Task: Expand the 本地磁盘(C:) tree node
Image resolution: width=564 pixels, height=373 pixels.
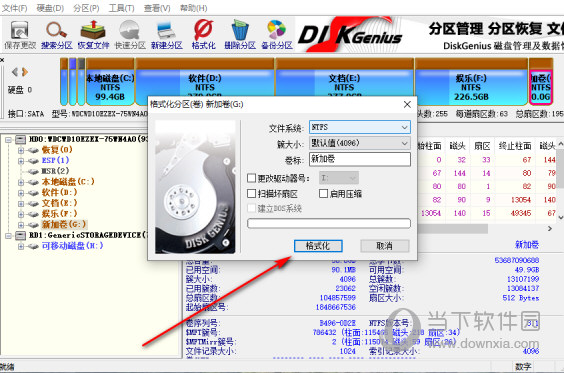Action: pyautogui.click(x=21, y=182)
